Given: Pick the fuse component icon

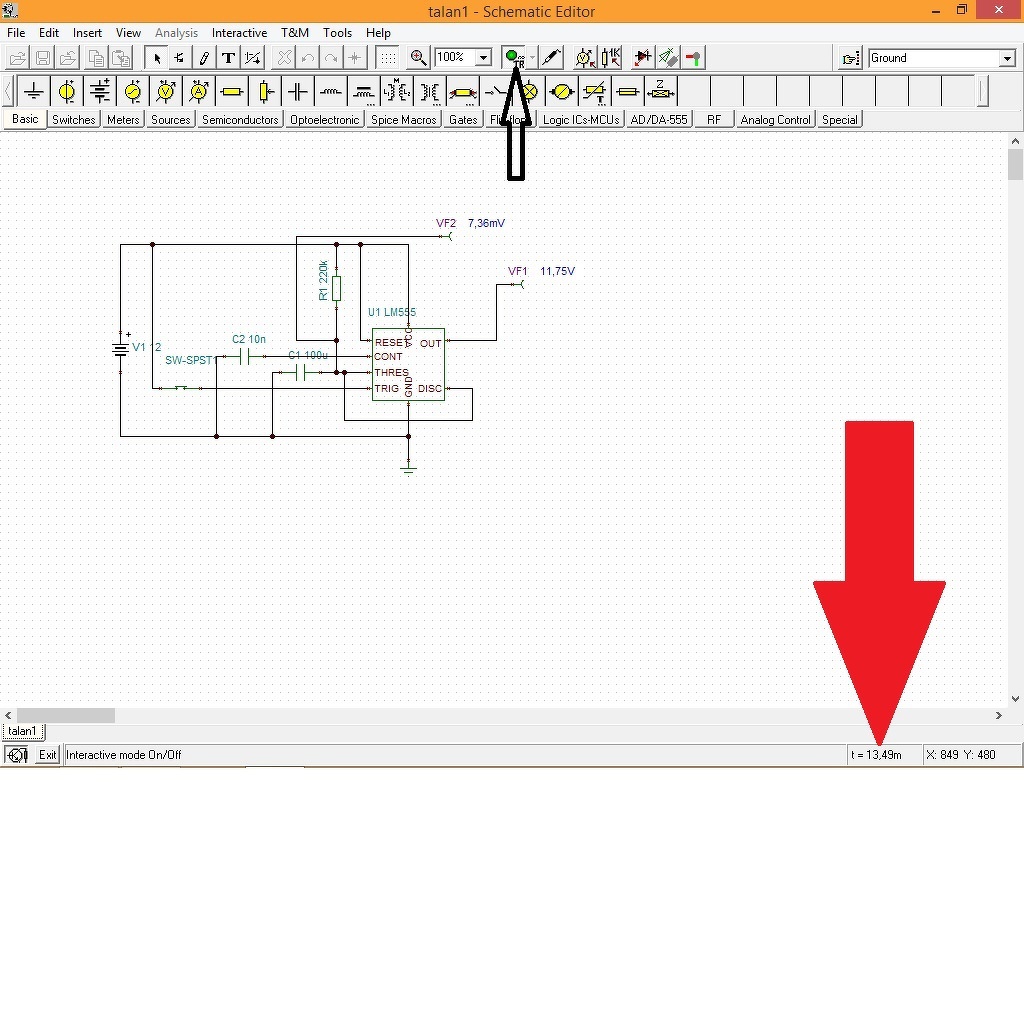Looking at the screenshot, I should pyautogui.click(x=628, y=91).
